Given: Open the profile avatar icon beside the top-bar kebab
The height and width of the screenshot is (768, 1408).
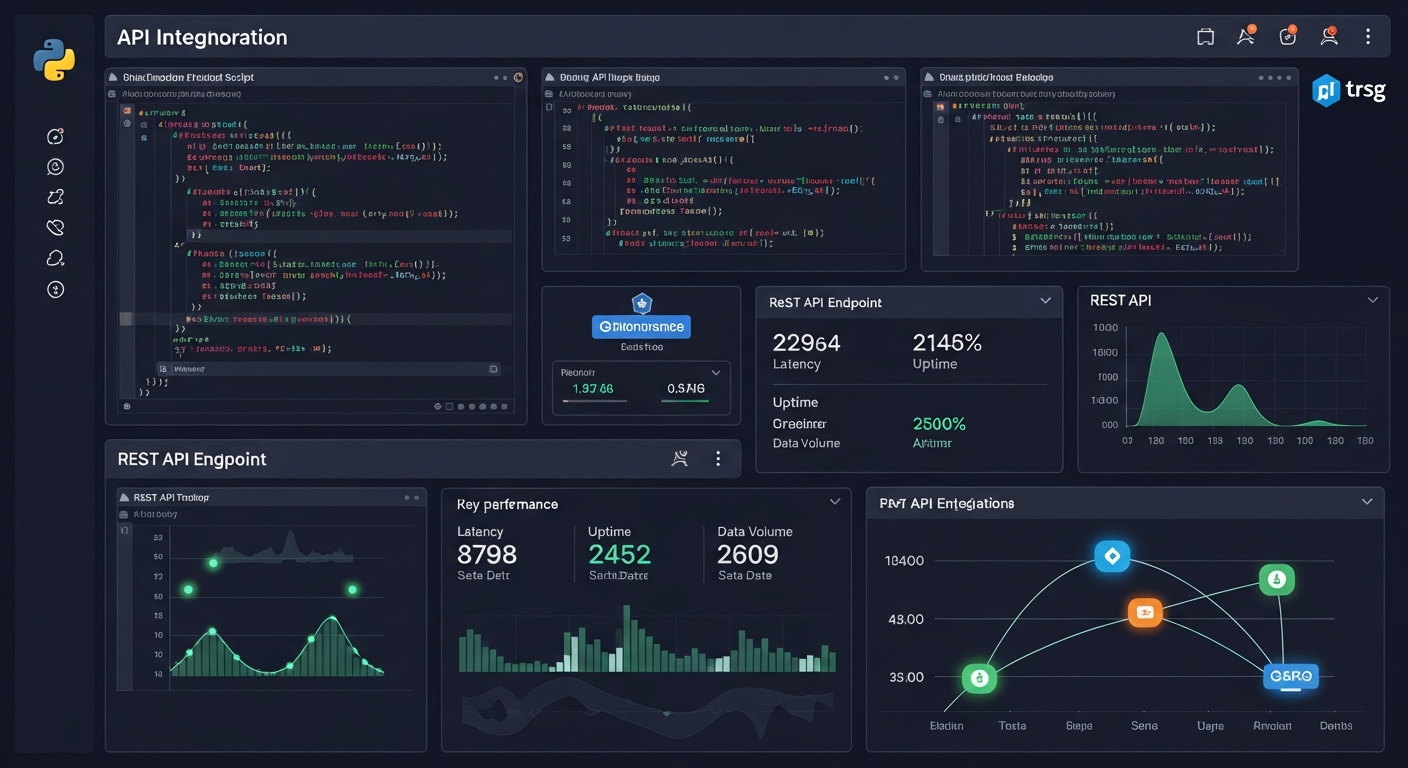Looking at the screenshot, I should [x=1329, y=36].
